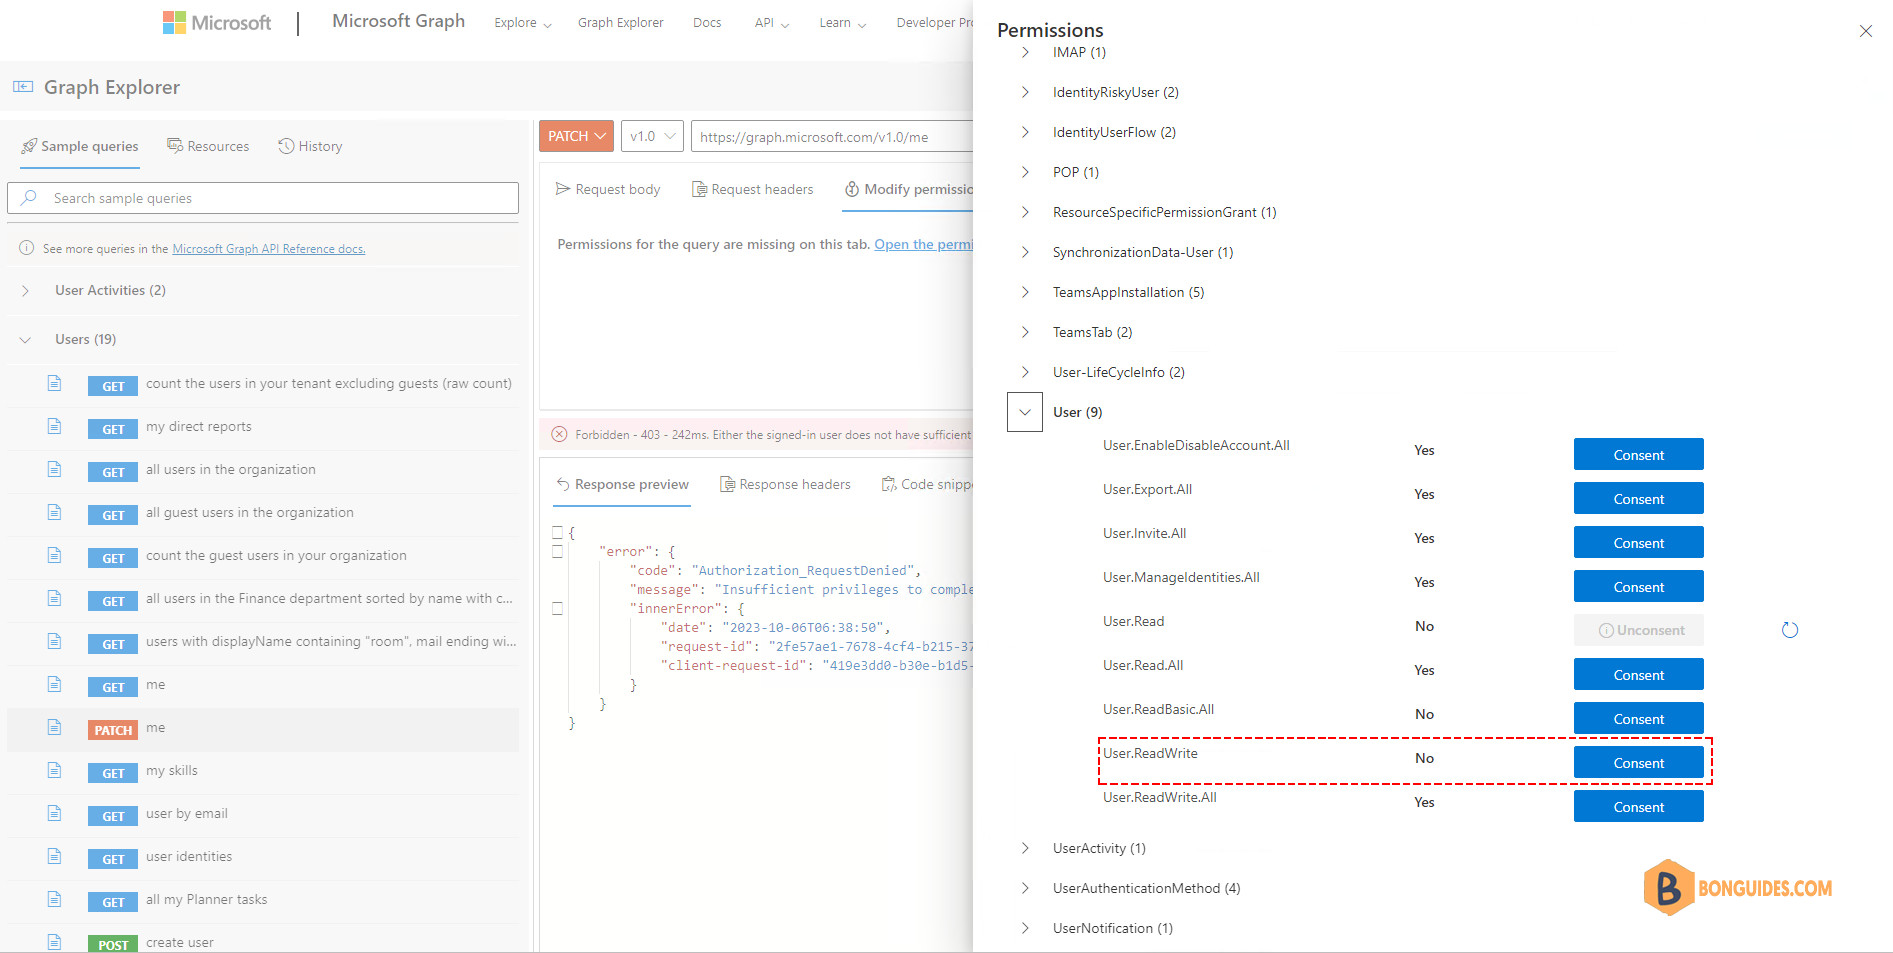This screenshot has width=1893, height=953.
Task: Open Graph Explorer nav link
Action: (620, 23)
